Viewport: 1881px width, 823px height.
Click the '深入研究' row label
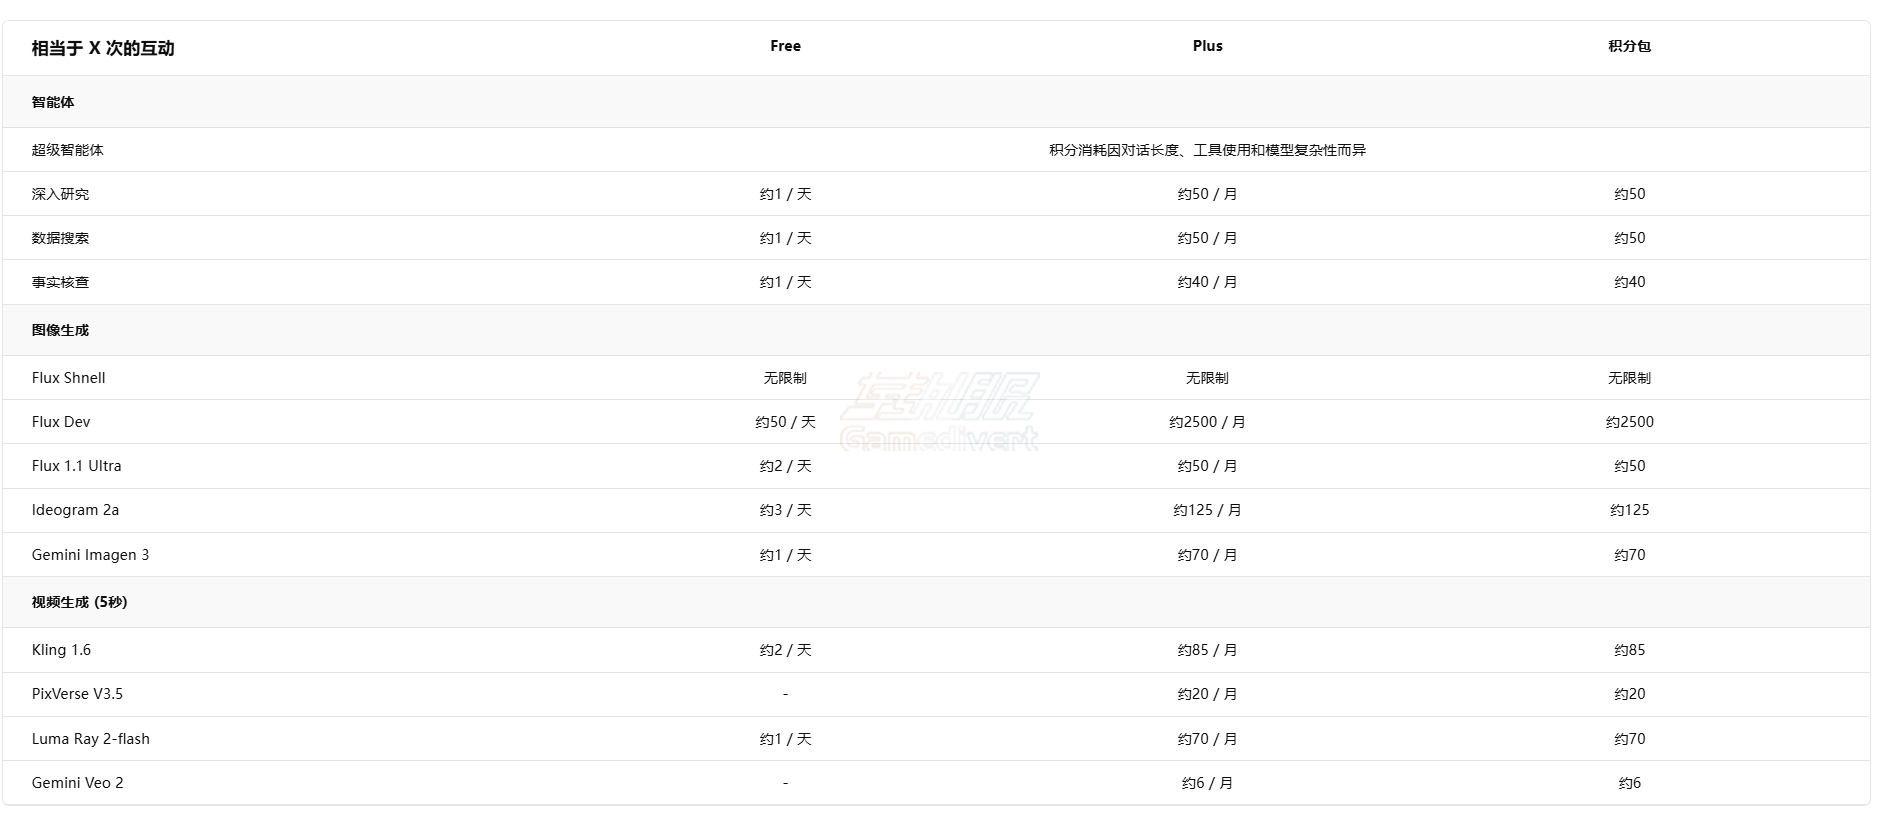pos(60,194)
